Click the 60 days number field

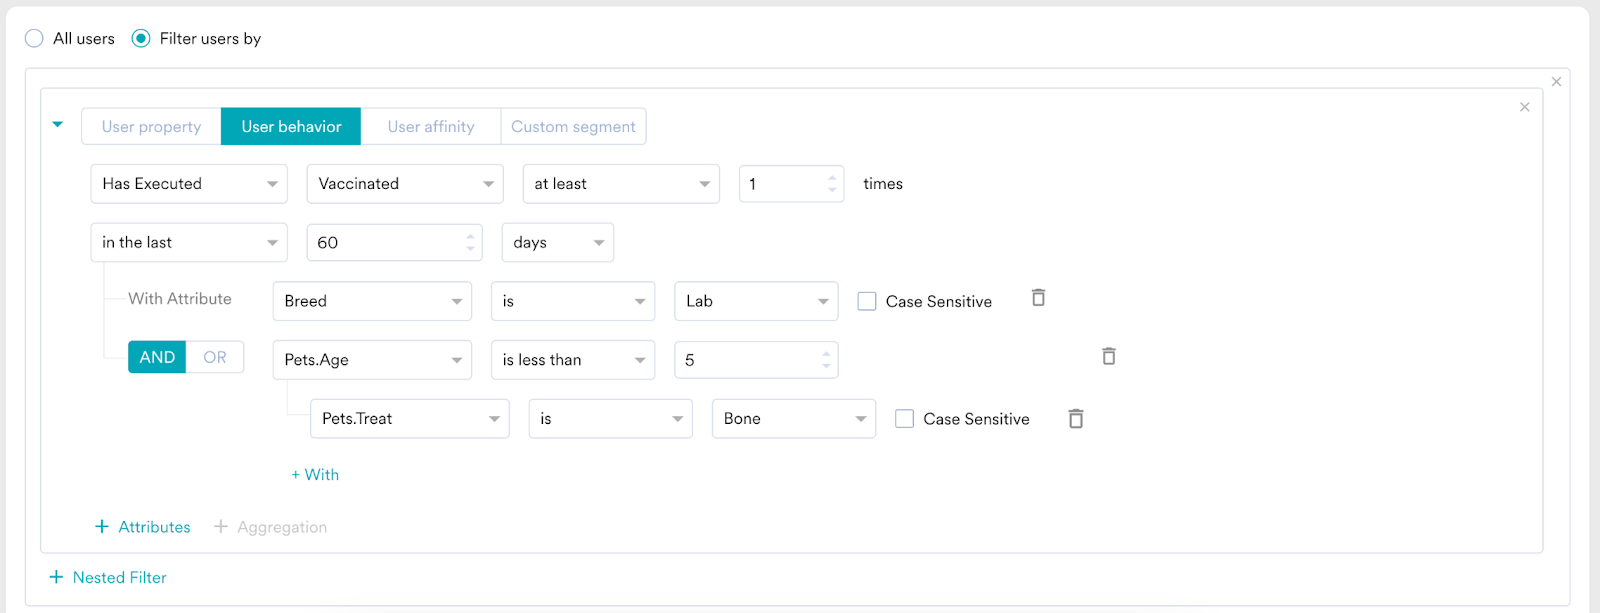(x=385, y=243)
